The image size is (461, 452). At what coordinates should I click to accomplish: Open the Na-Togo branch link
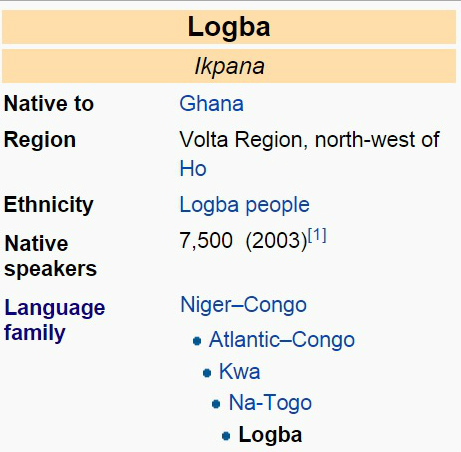point(270,403)
